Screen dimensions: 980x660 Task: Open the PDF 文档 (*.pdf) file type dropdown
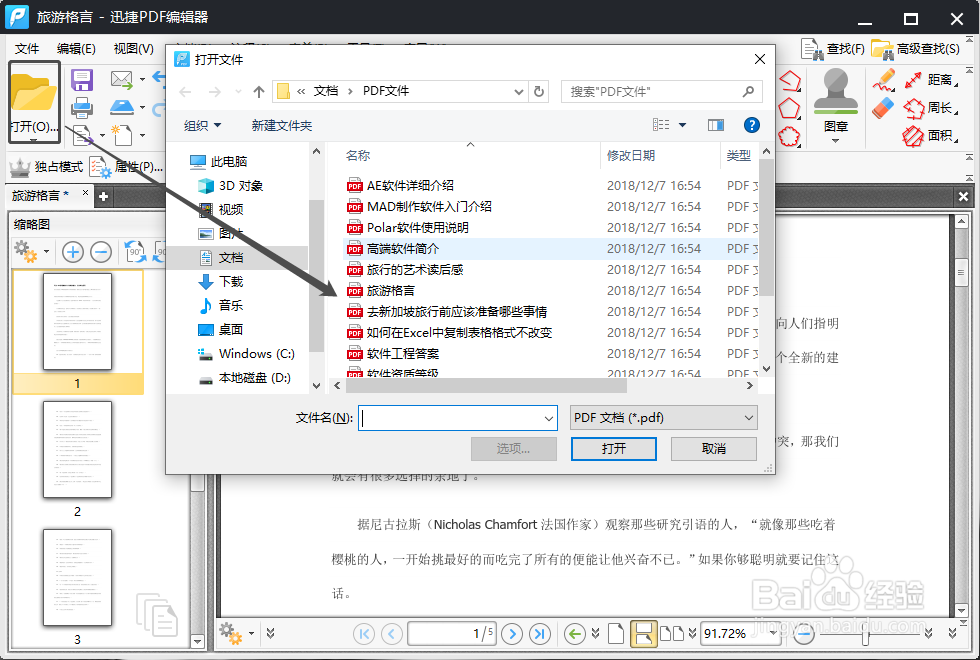[663, 418]
